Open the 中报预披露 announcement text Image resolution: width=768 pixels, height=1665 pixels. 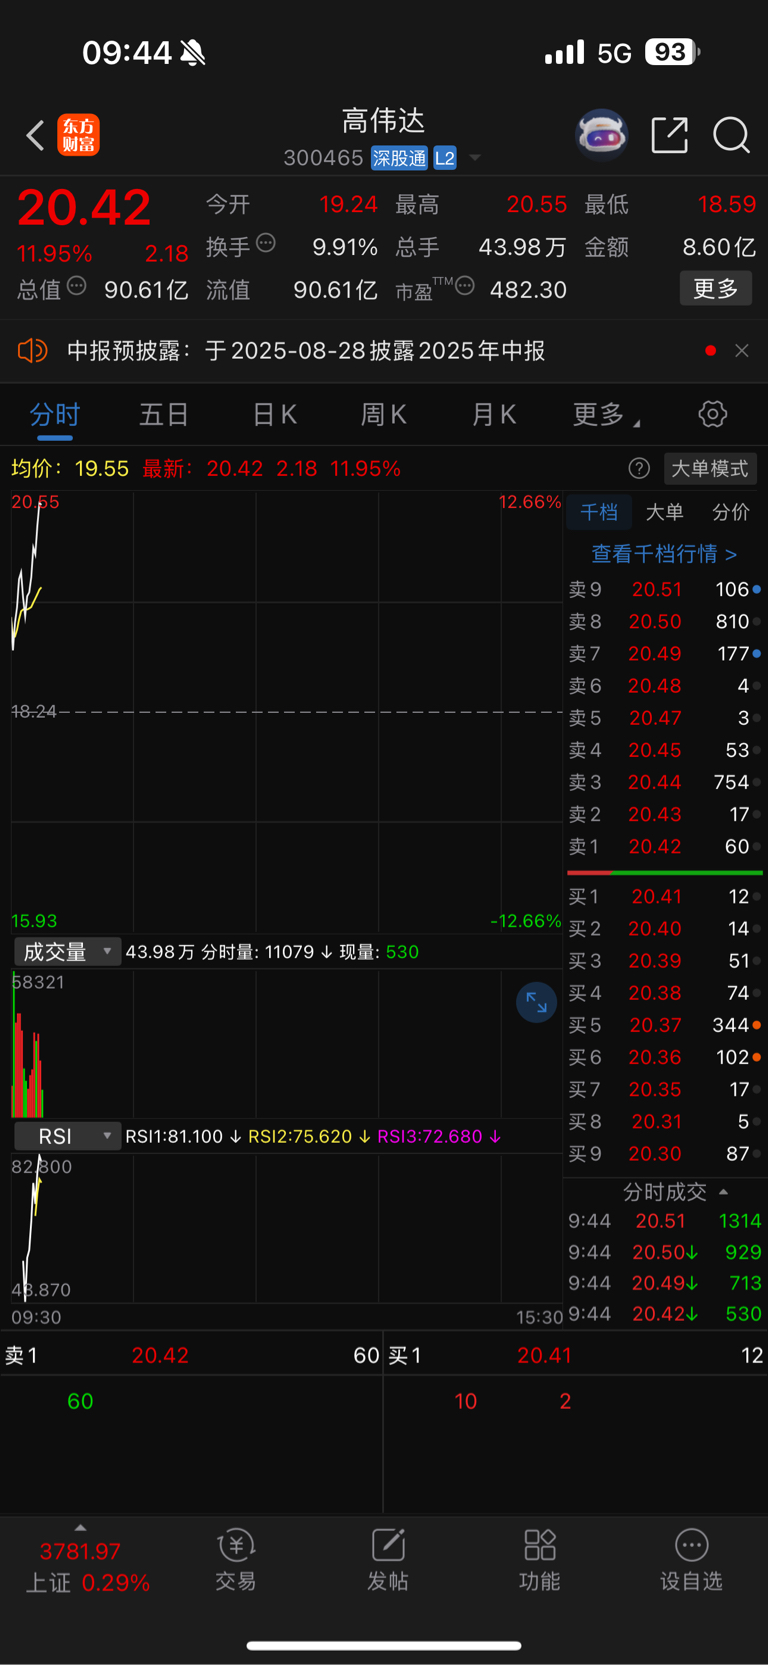[x=306, y=351]
